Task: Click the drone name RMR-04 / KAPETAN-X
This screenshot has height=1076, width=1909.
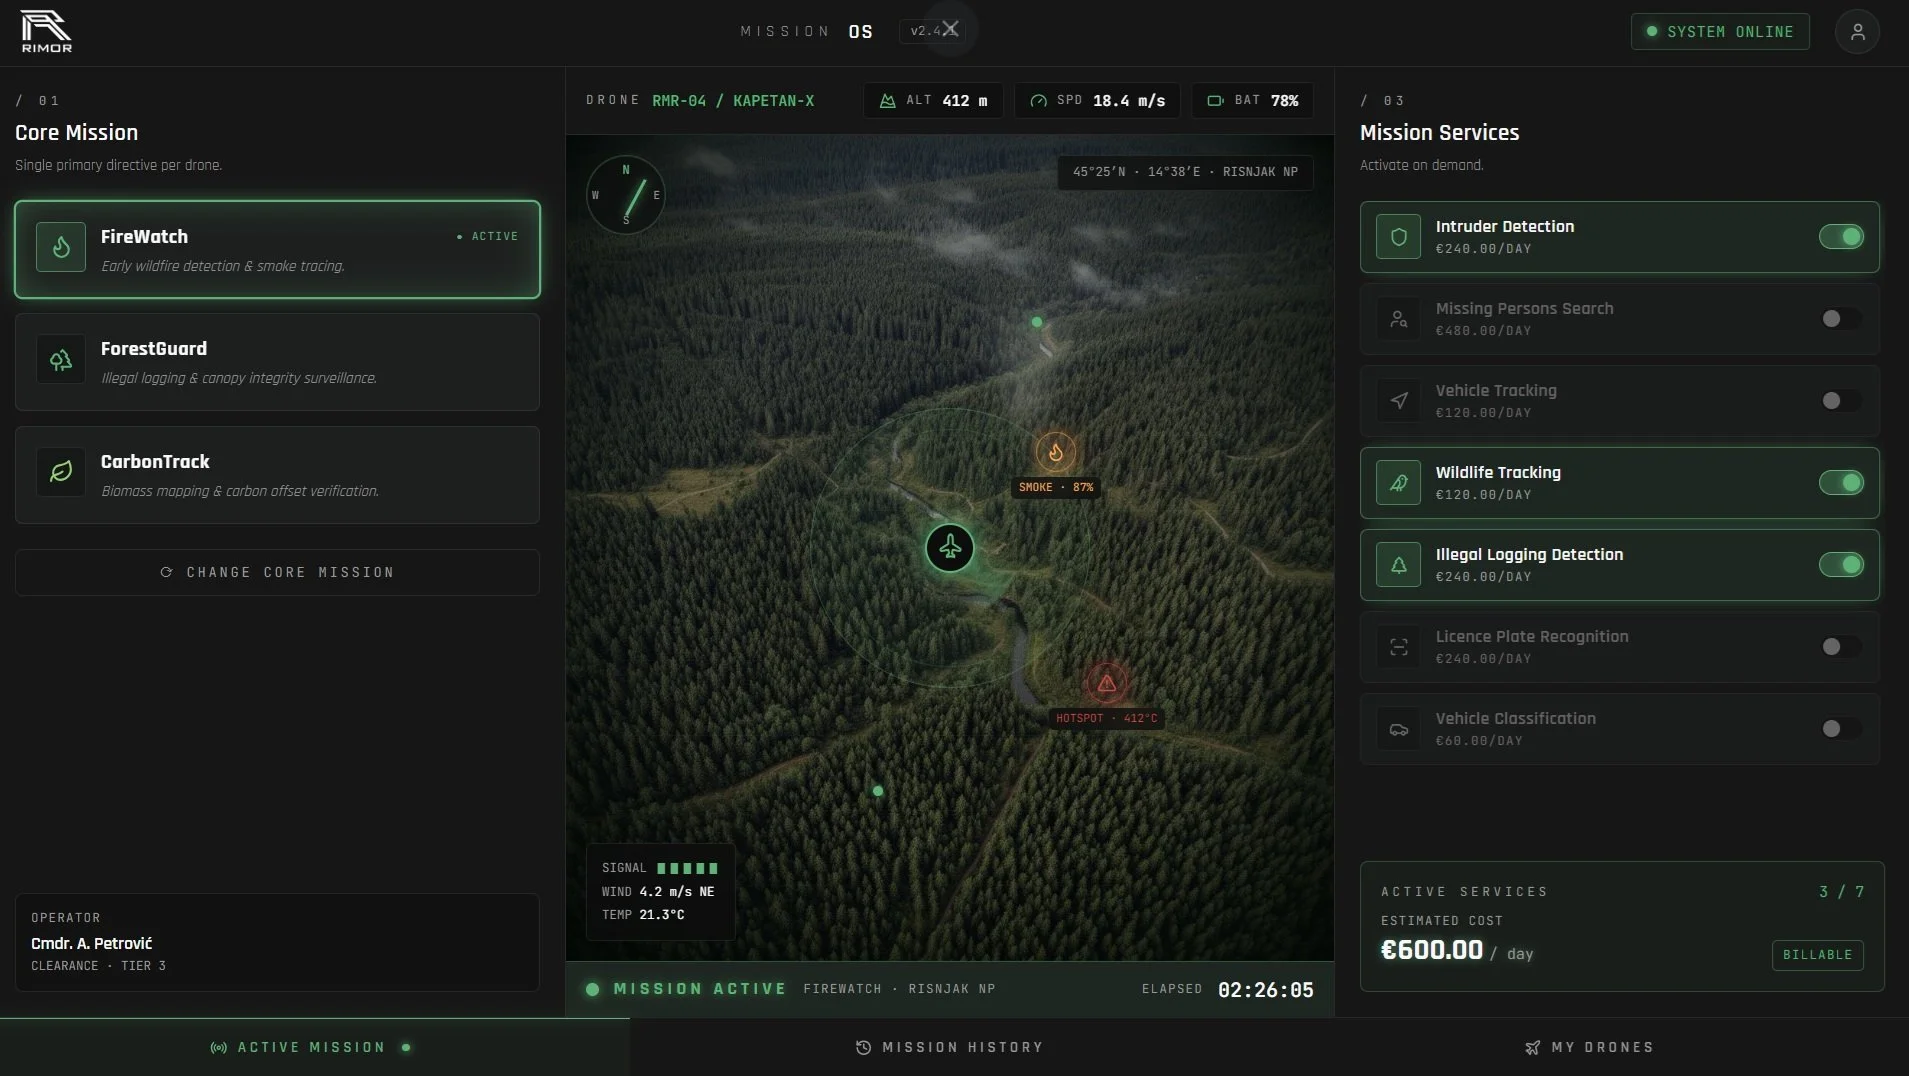Action: (x=733, y=101)
